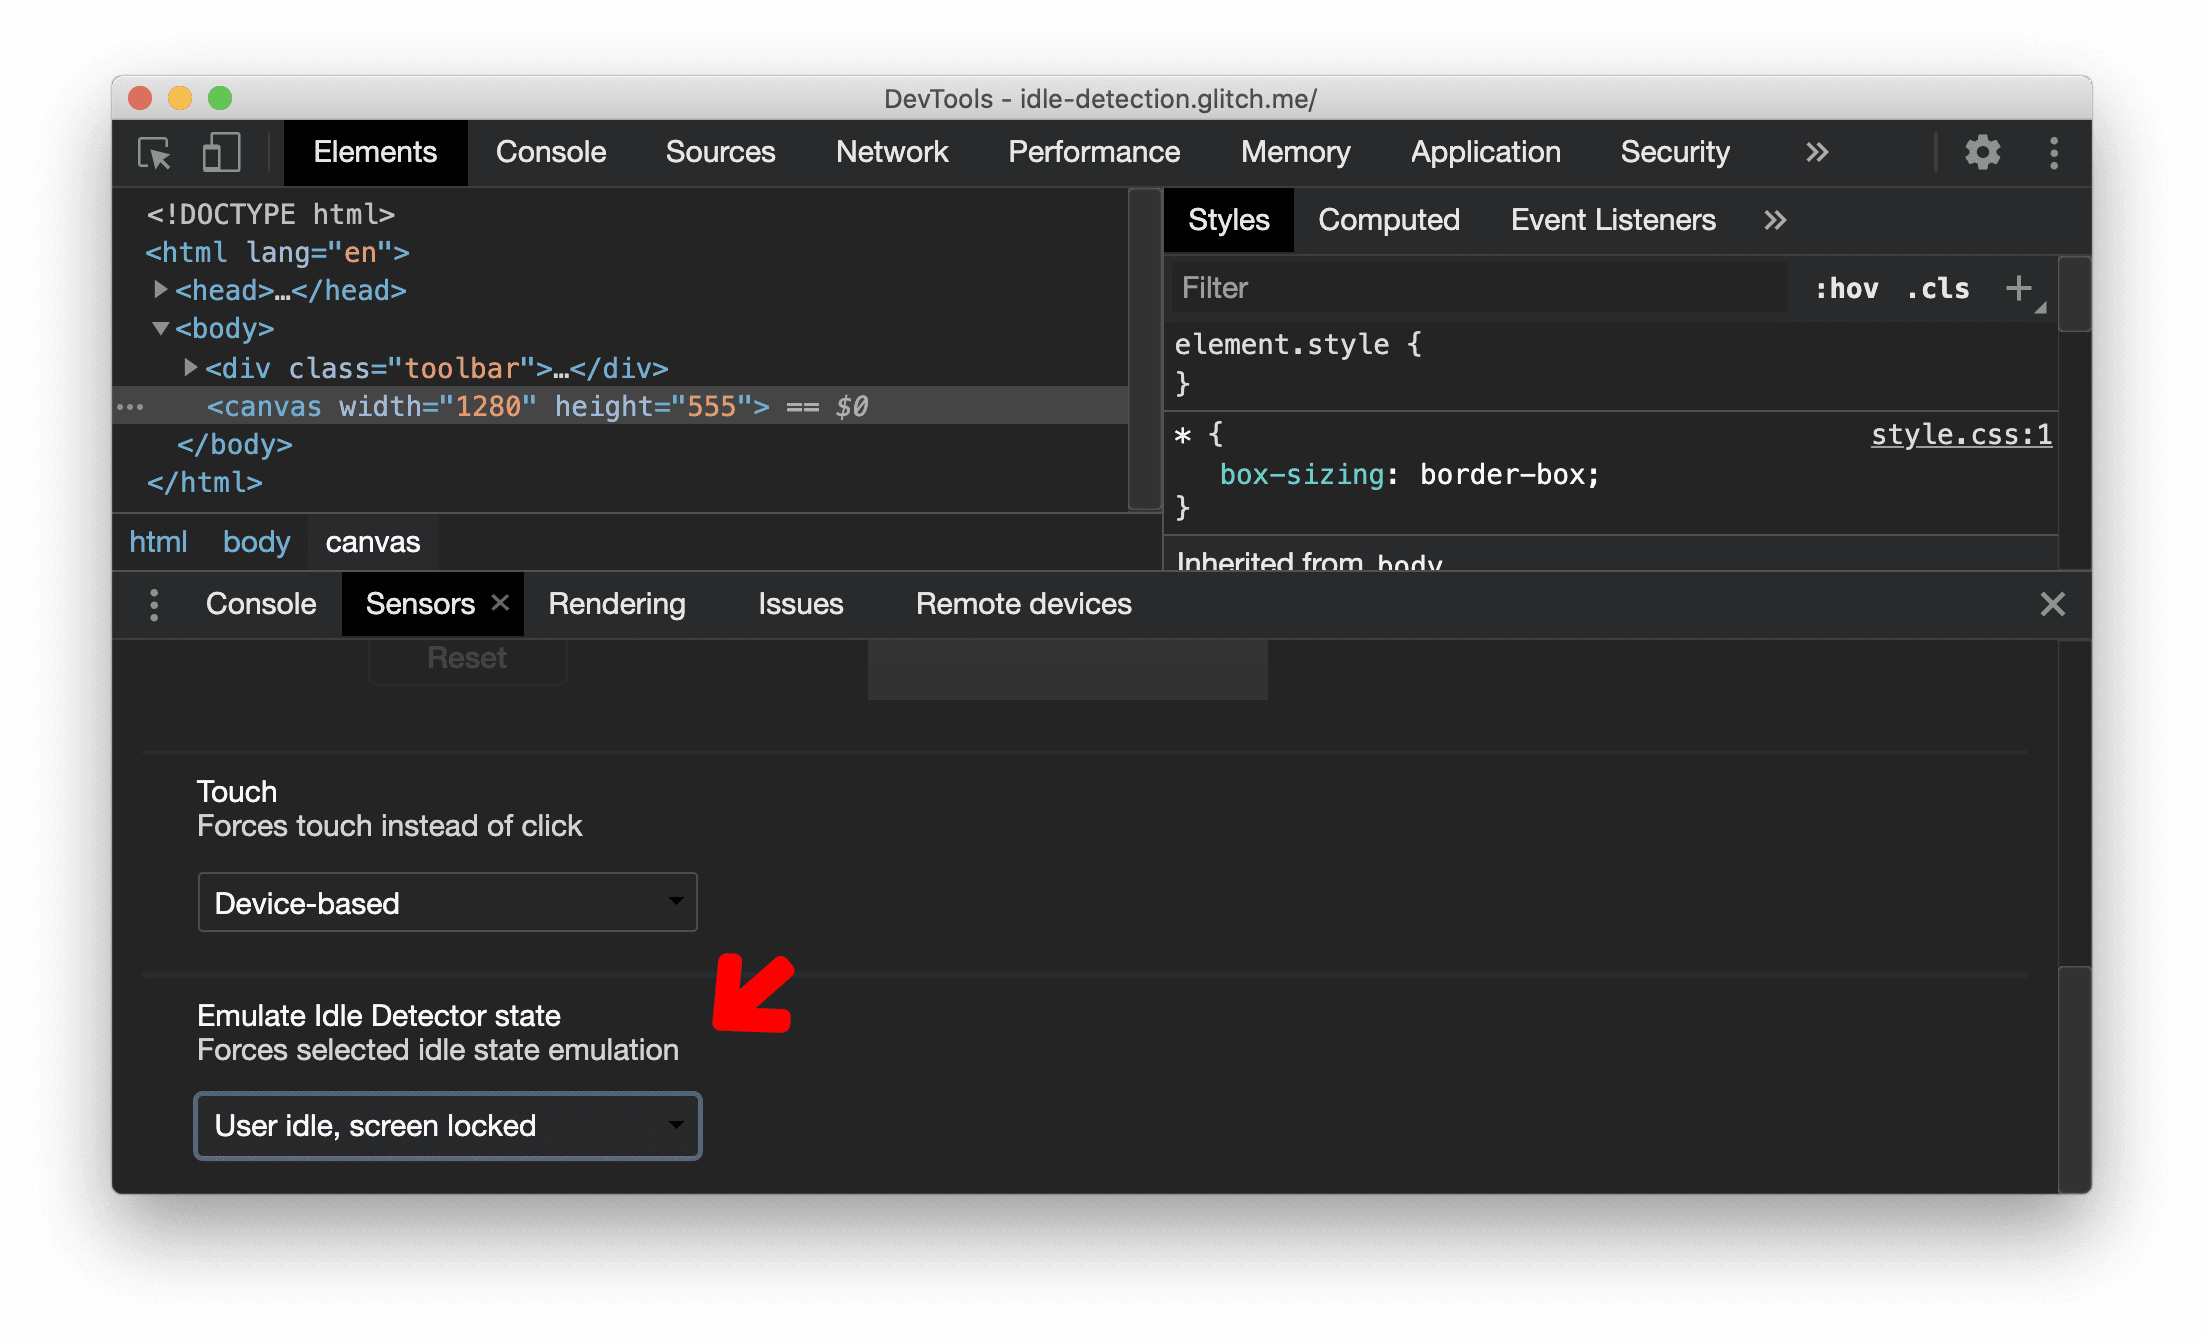Expand the Touch dropdown menu

(x=446, y=901)
